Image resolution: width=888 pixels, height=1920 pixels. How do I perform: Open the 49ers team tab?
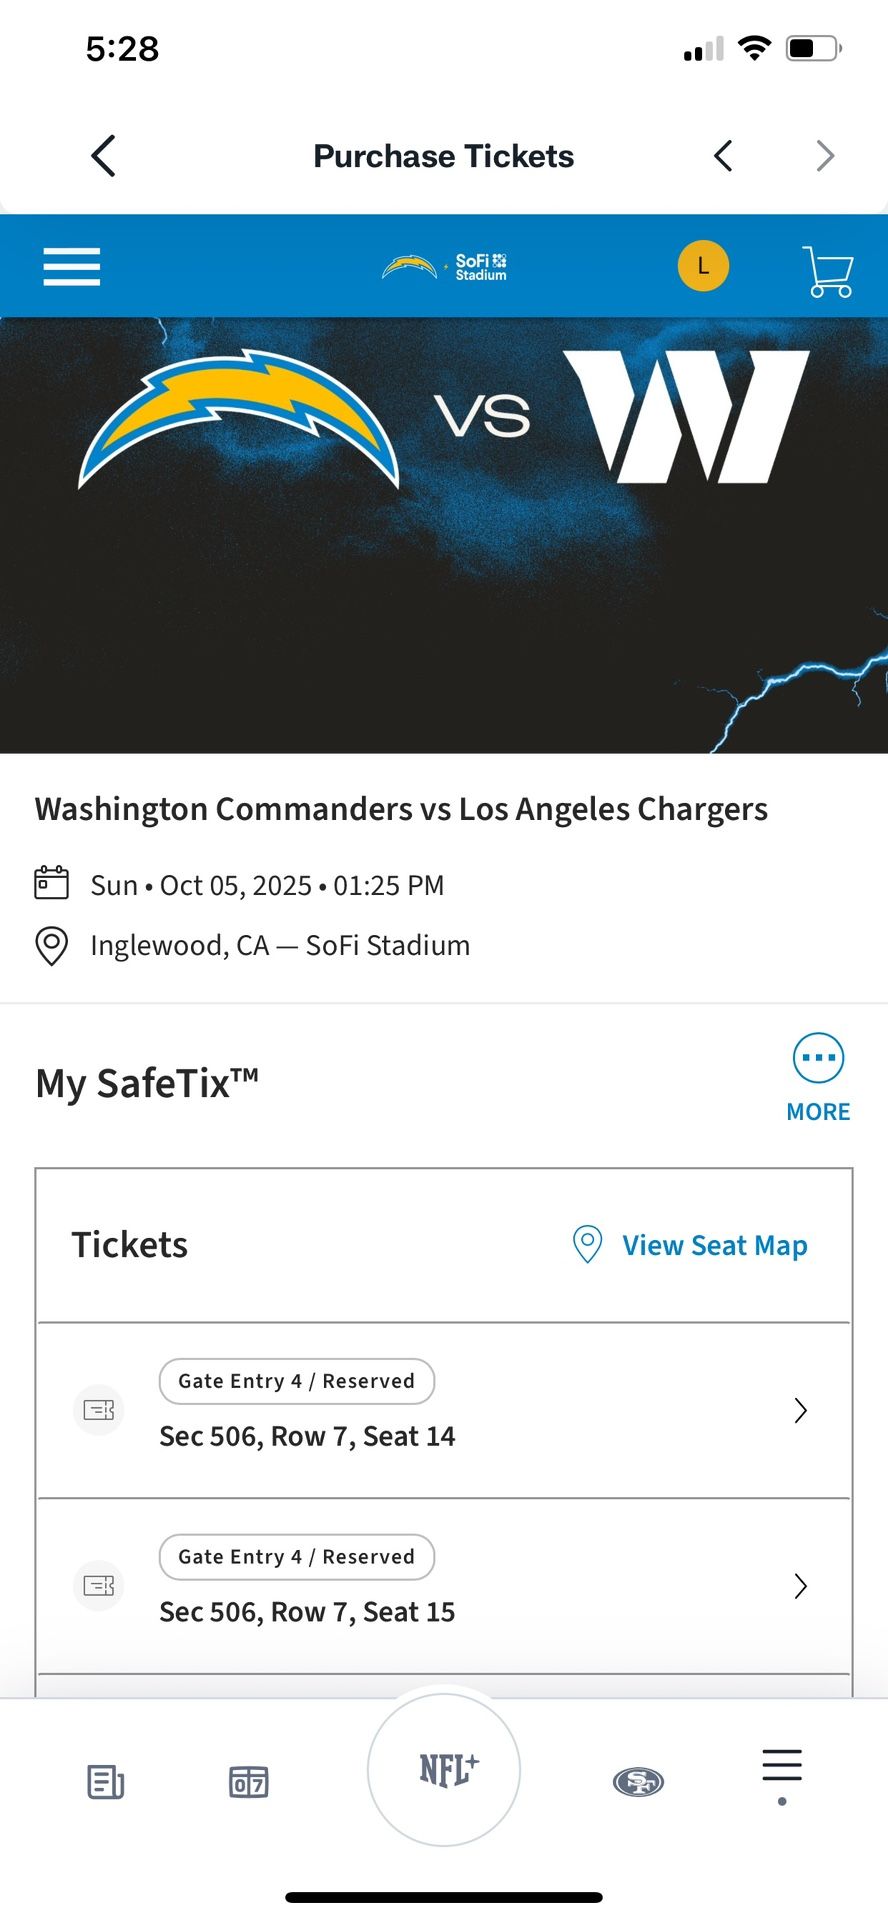point(638,1781)
